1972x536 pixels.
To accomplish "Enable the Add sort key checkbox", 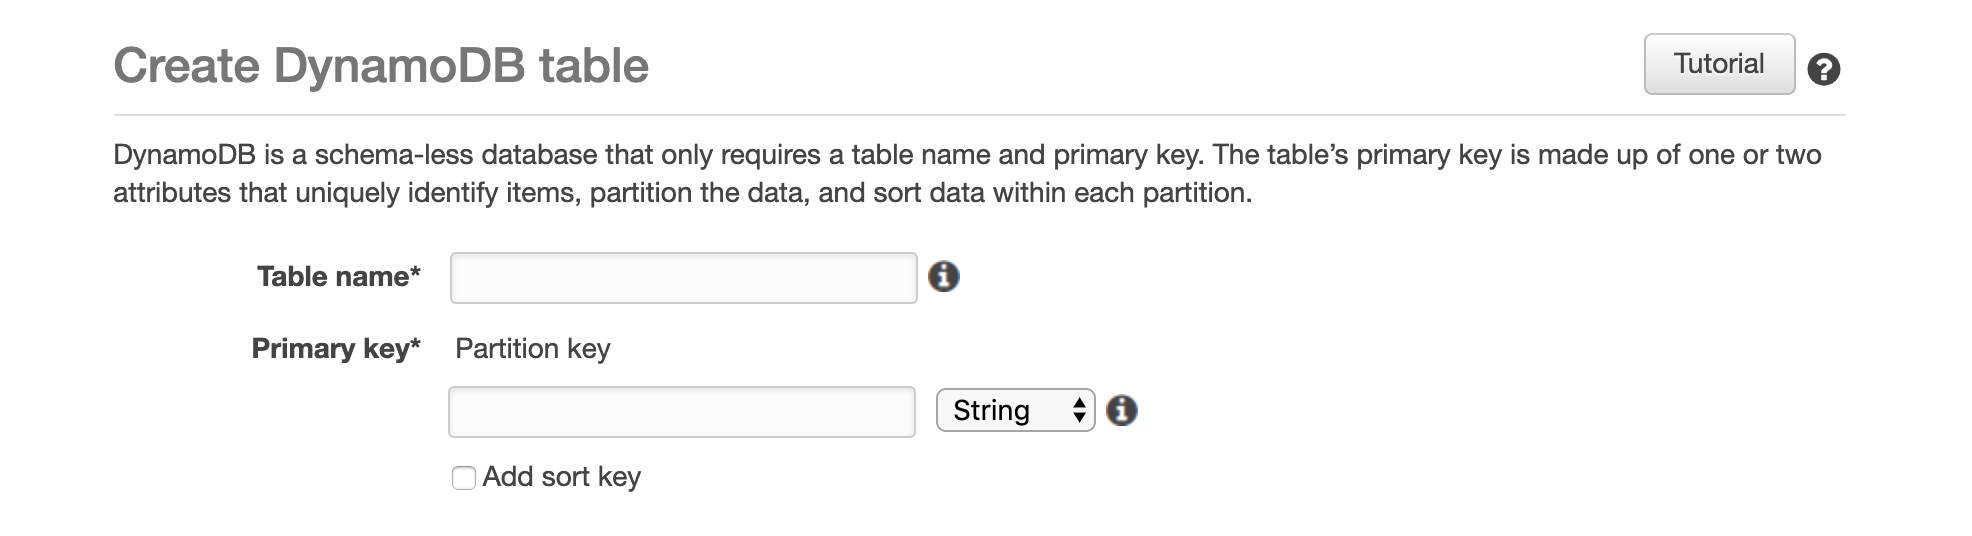I will (x=464, y=478).
